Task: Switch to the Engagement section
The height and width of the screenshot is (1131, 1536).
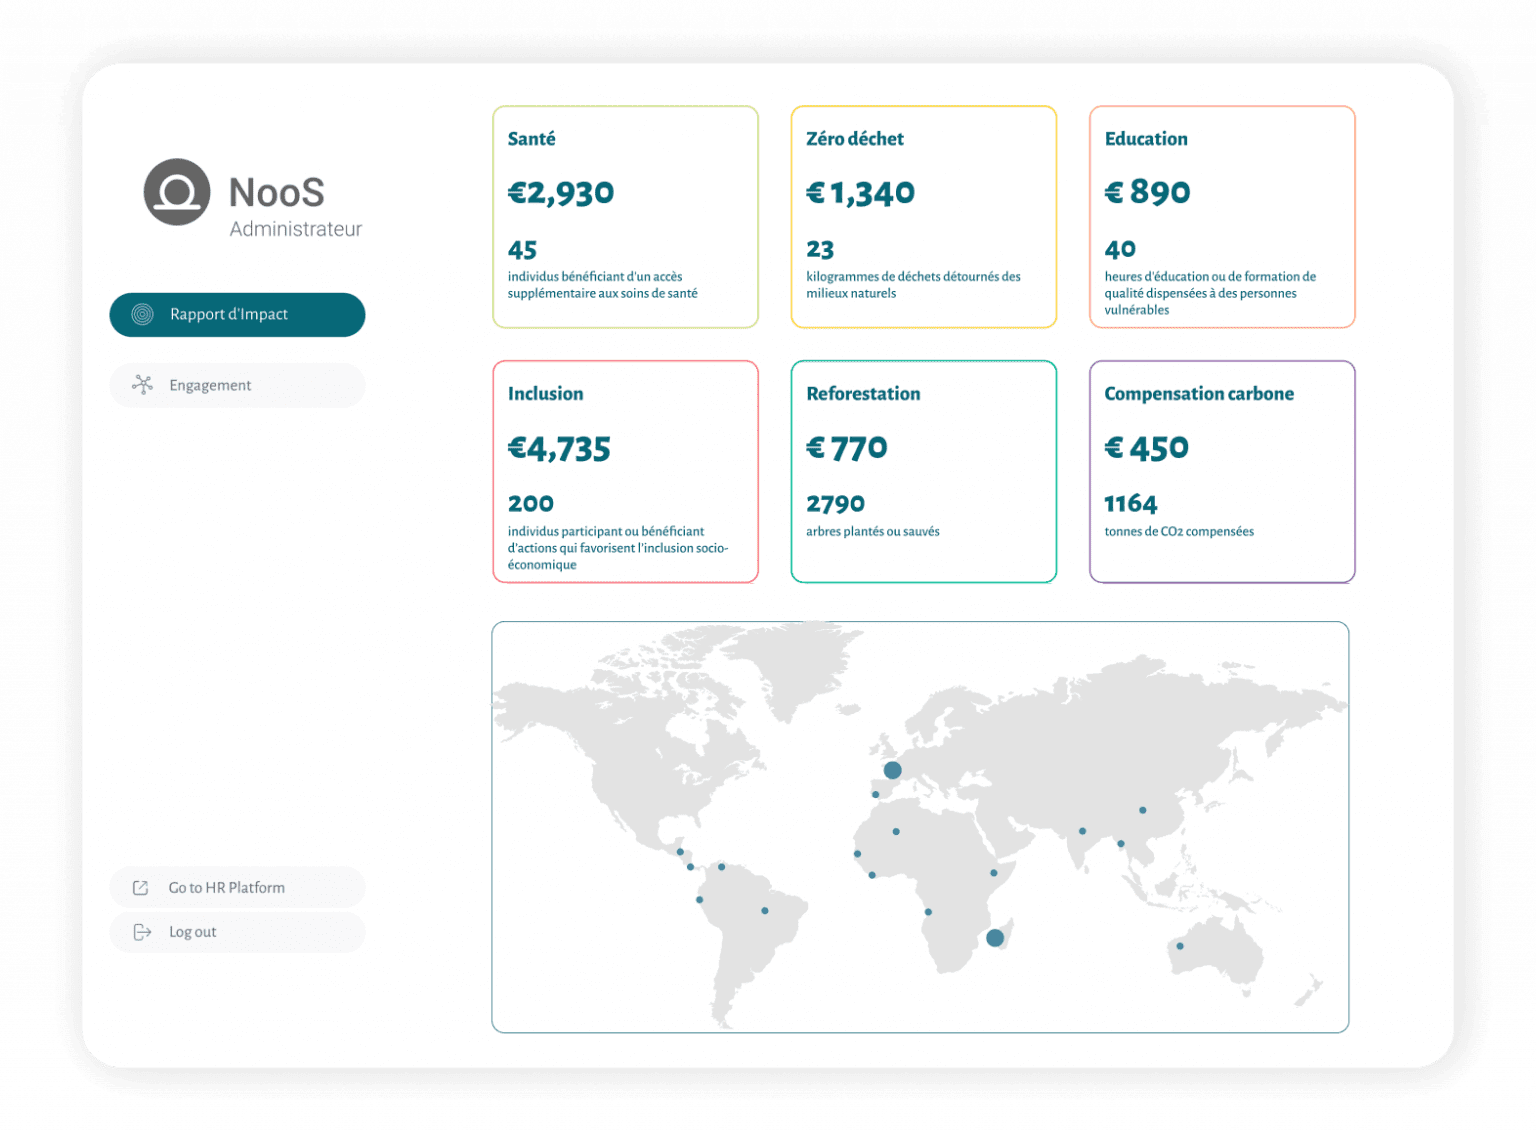Action: click(x=237, y=385)
